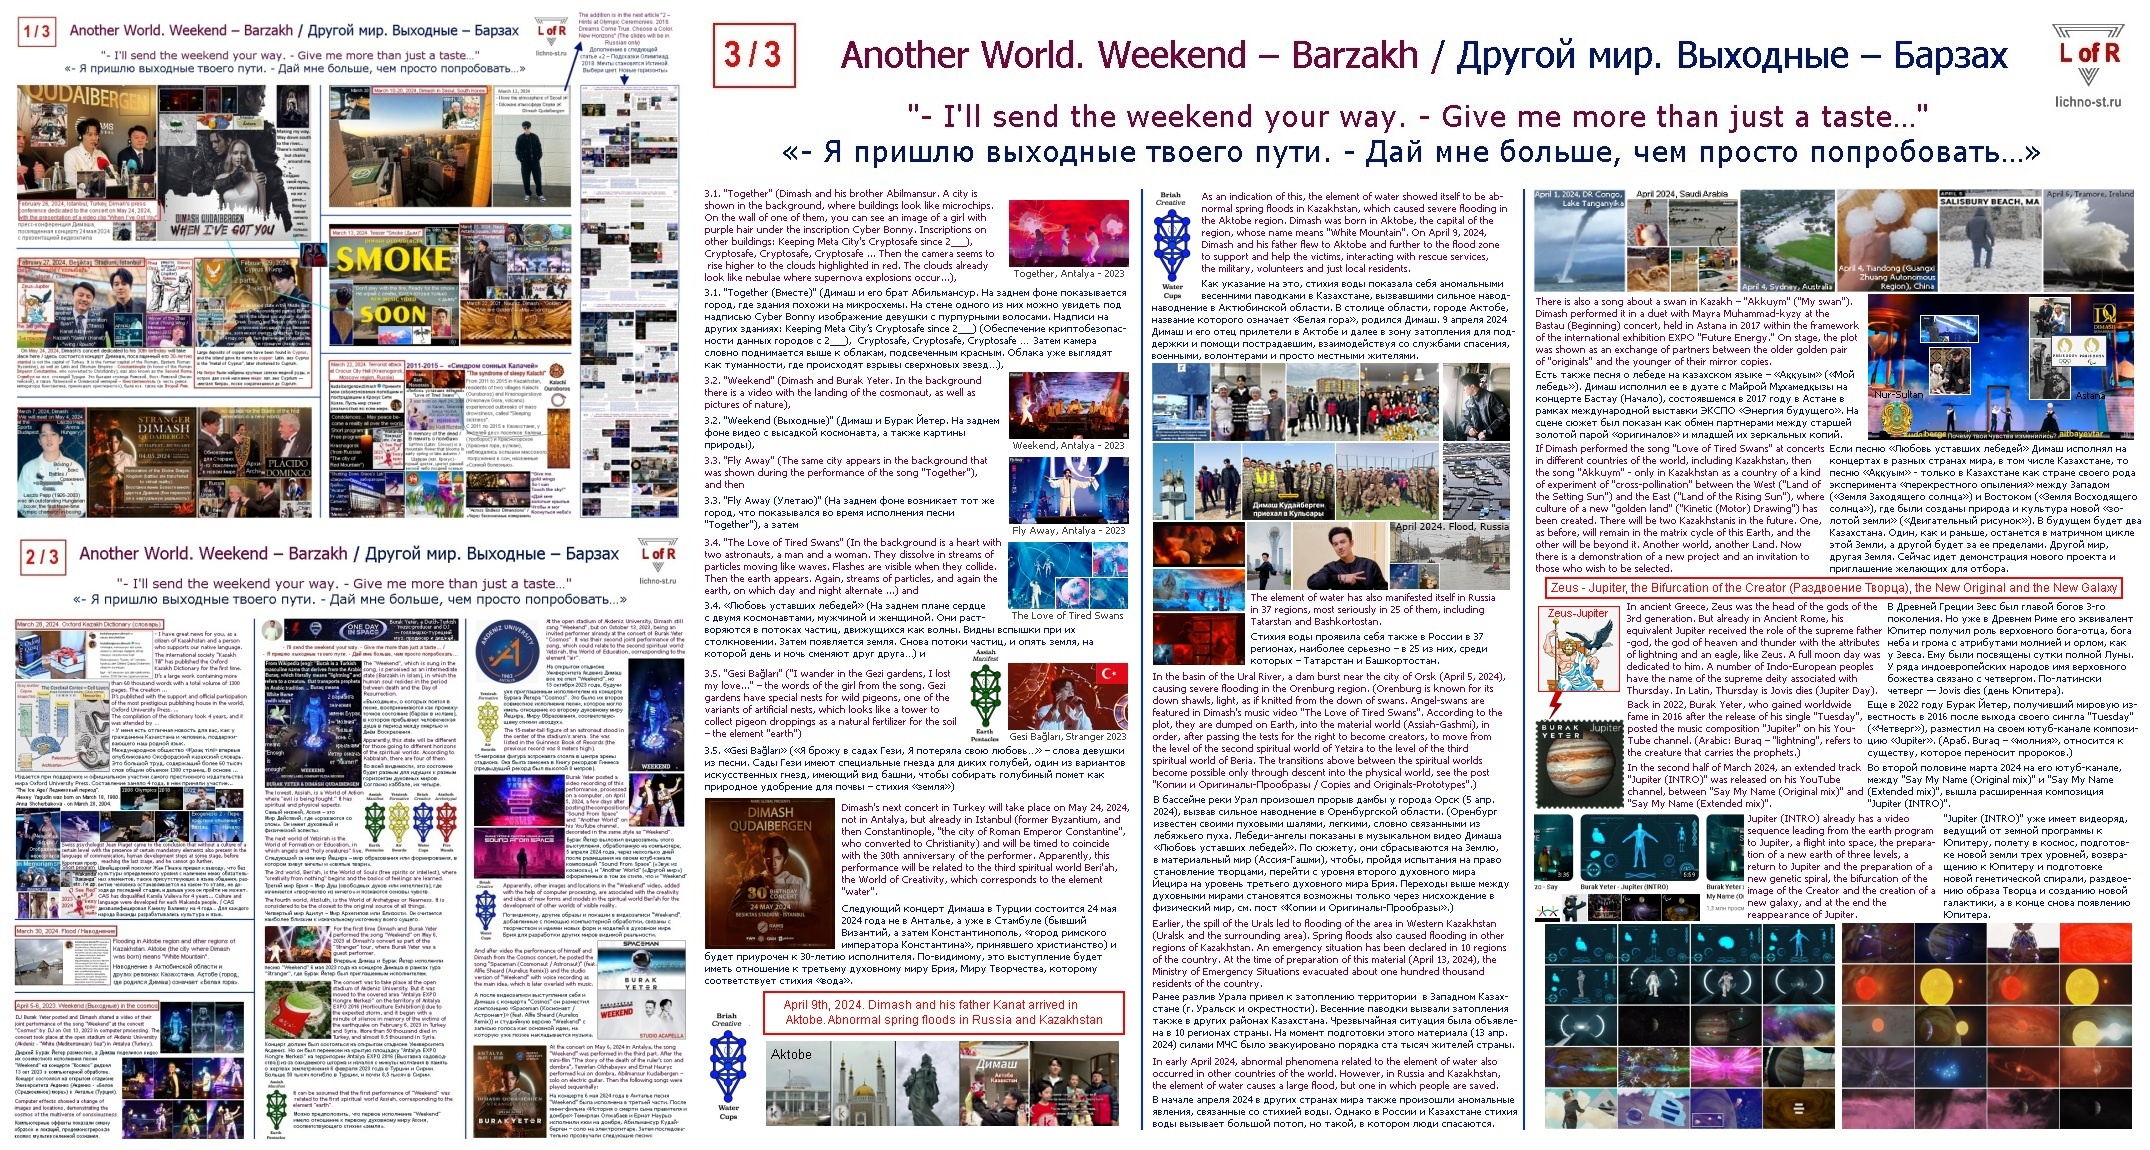Click the L of R logo on slide 2/3
The height and width of the screenshot is (1150, 2150).
(x=658, y=555)
